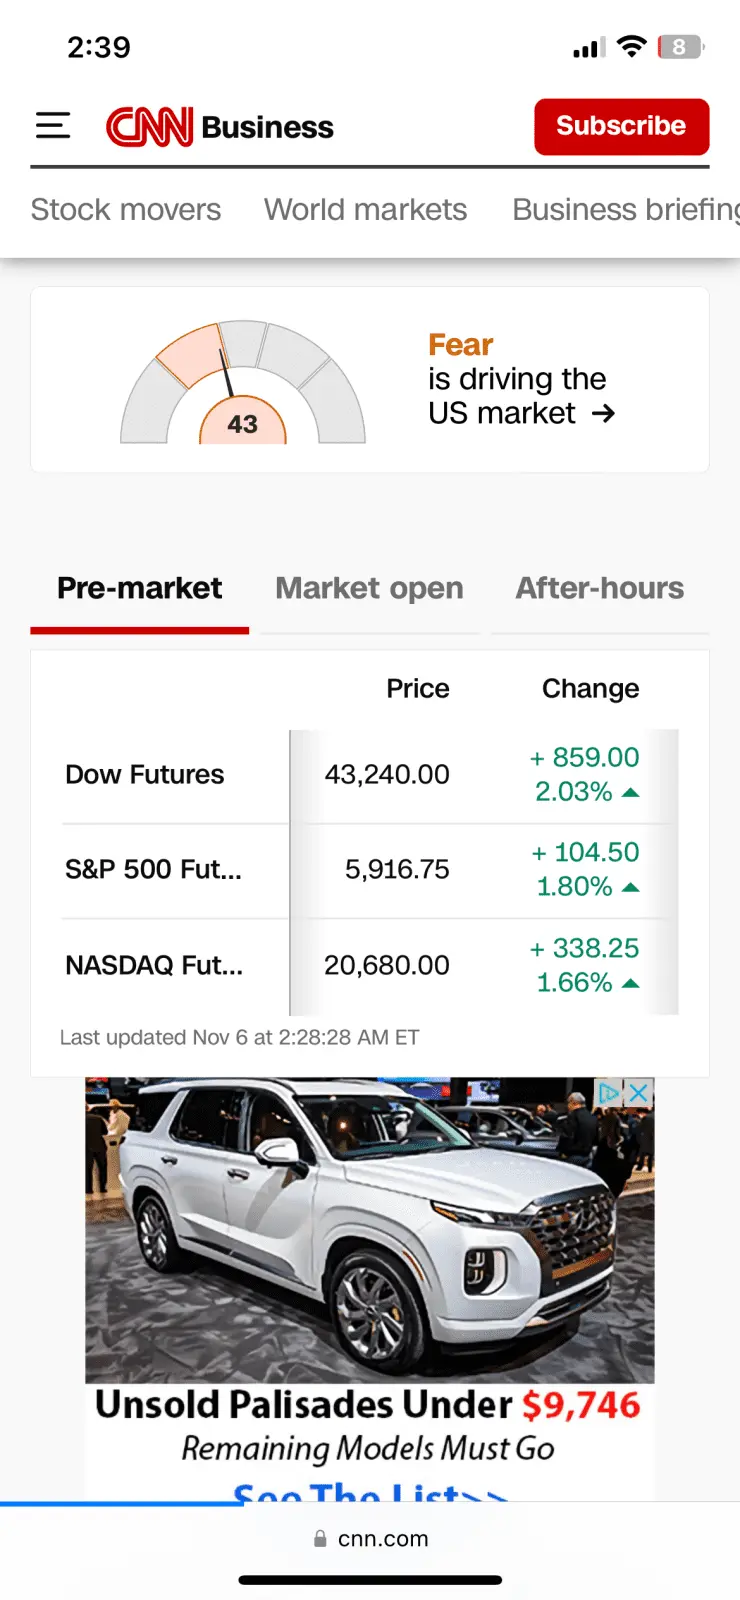740x1600 pixels.
Task: Select the Pre-market tab
Action: point(140,588)
